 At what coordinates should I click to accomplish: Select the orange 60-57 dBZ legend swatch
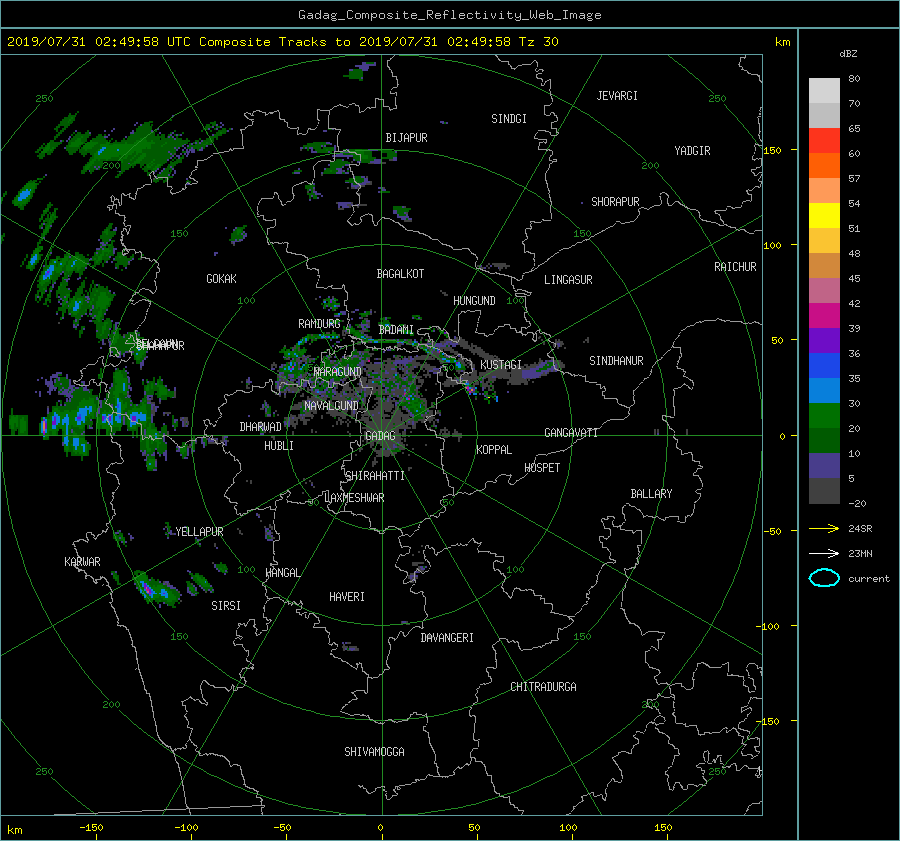tap(824, 166)
